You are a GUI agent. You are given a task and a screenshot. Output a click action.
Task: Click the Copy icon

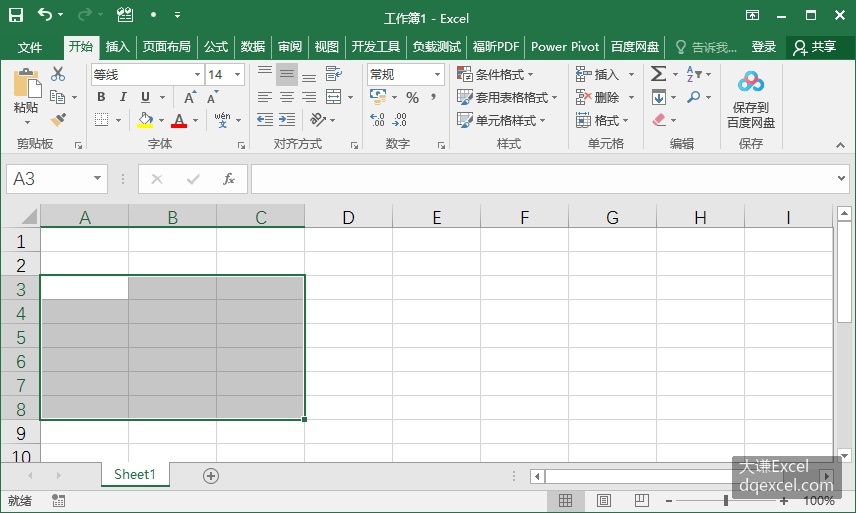[x=57, y=97]
